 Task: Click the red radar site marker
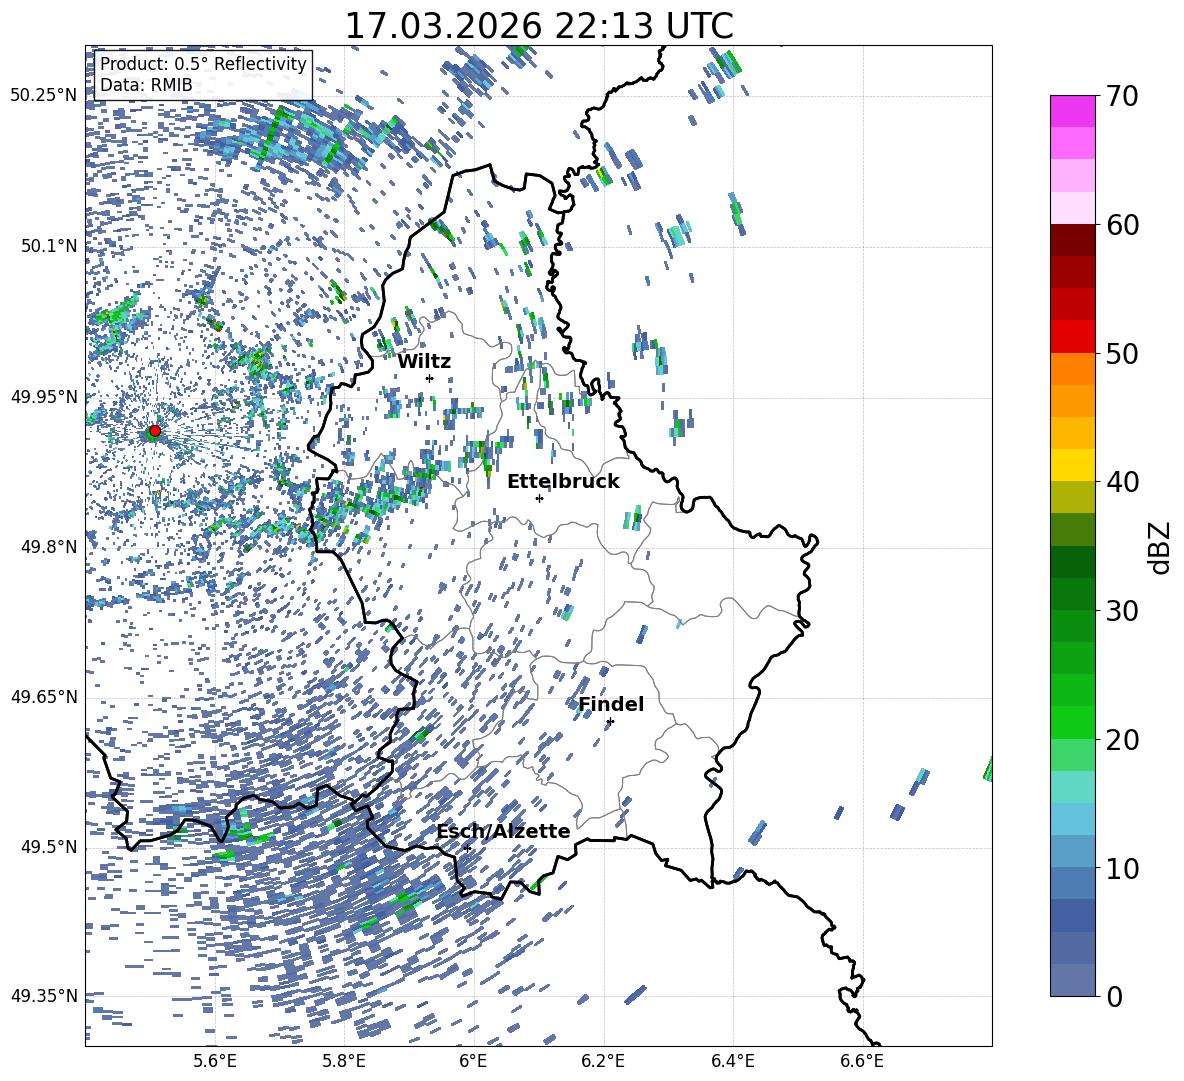click(x=155, y=431)
